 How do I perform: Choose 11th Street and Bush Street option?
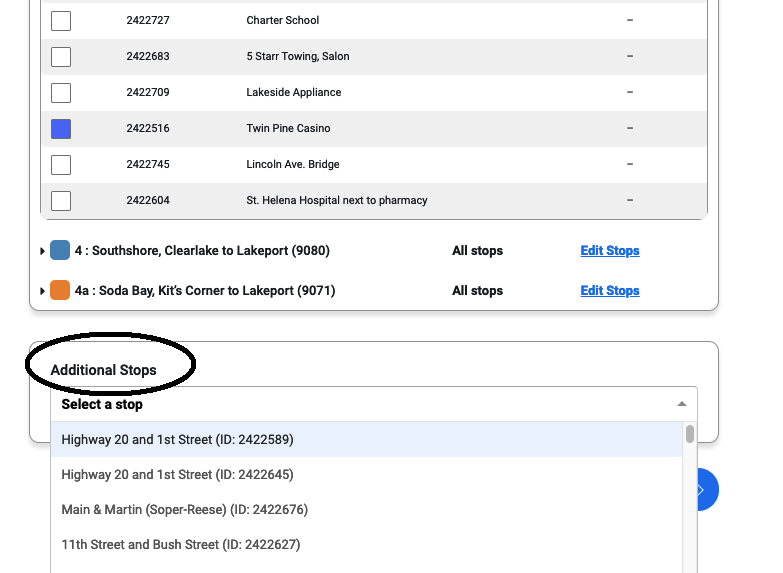point(367,545)
